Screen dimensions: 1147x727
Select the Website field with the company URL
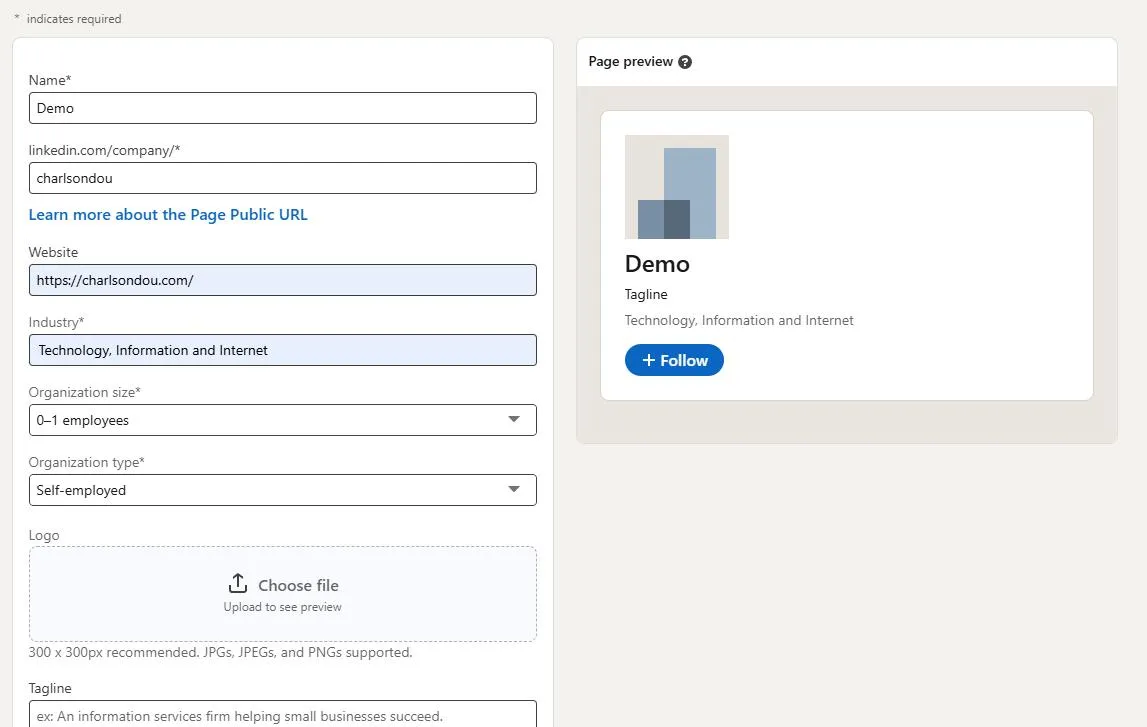(283, 280)
